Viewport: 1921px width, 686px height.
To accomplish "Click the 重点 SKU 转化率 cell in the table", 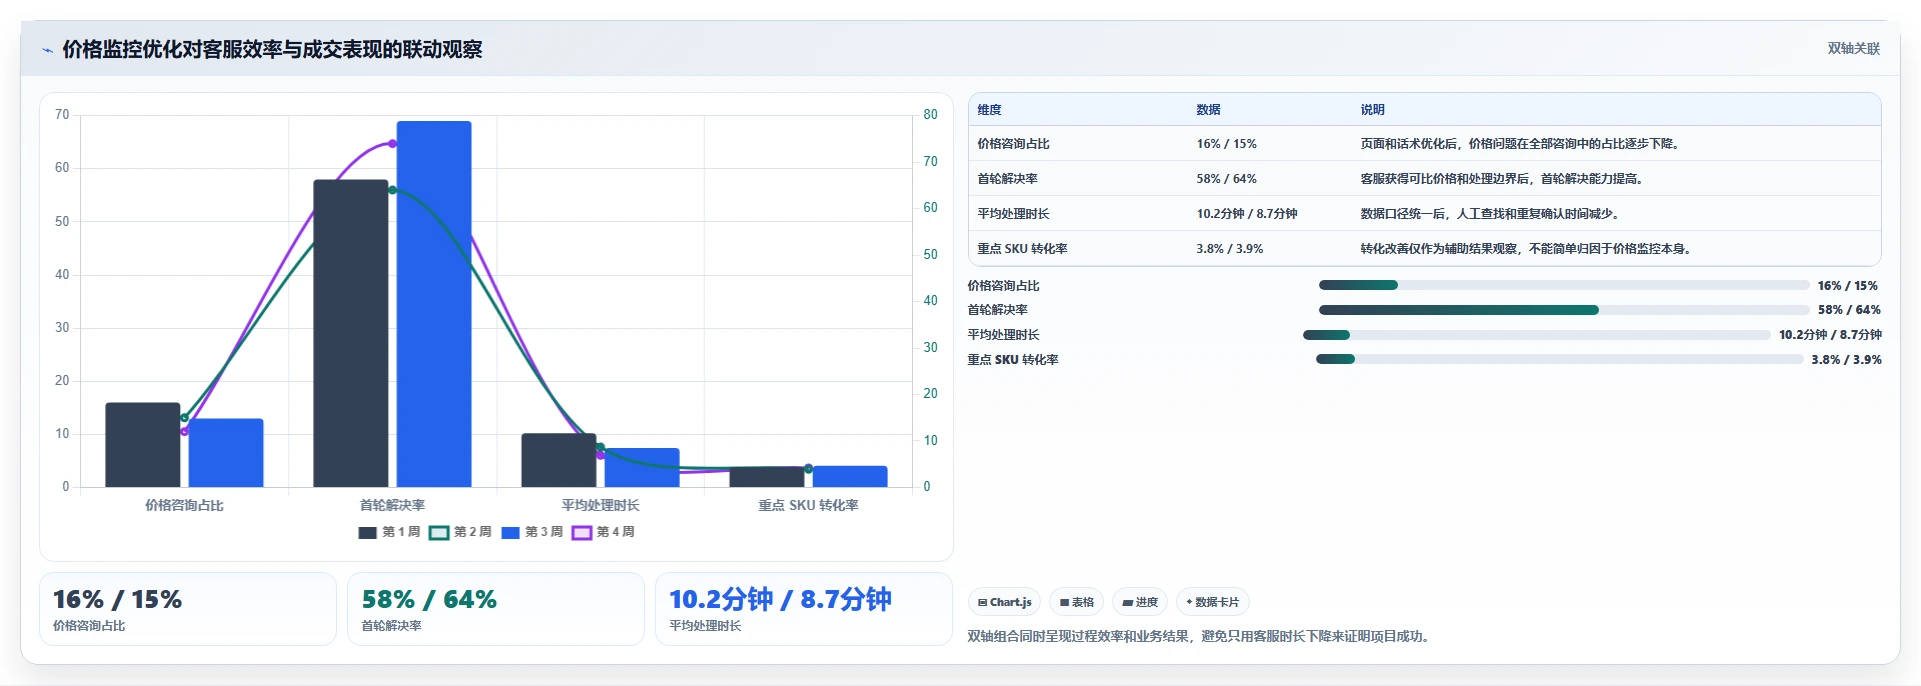I will 1022,249.
